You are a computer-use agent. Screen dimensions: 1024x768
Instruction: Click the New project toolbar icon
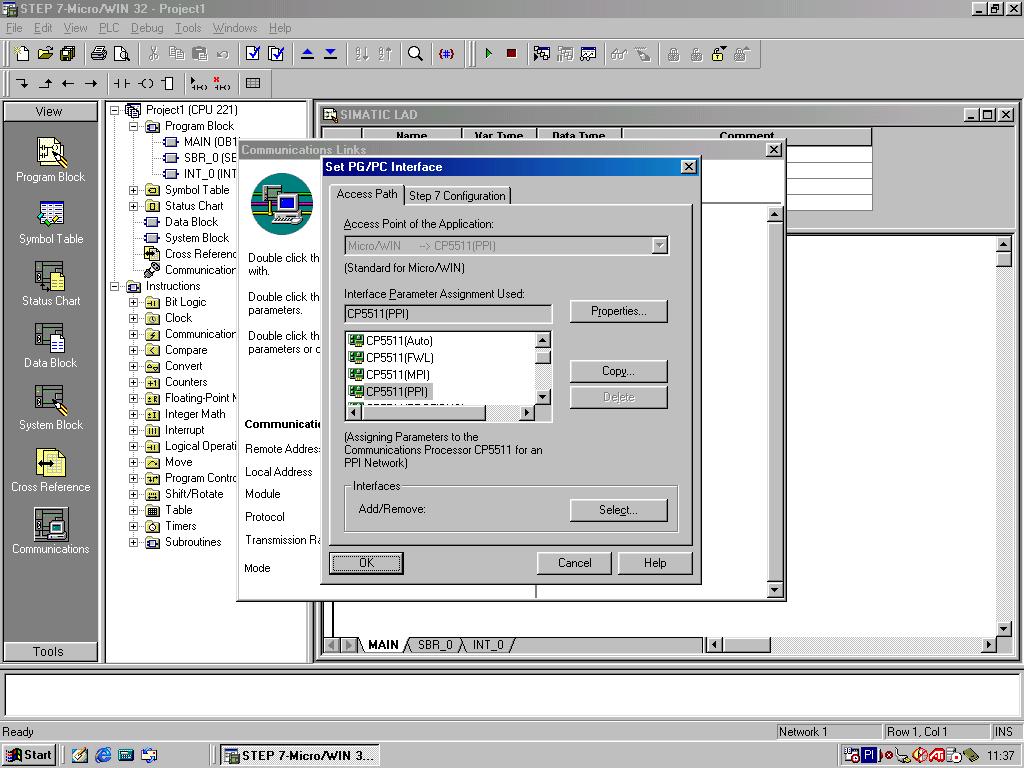[22, 54]
